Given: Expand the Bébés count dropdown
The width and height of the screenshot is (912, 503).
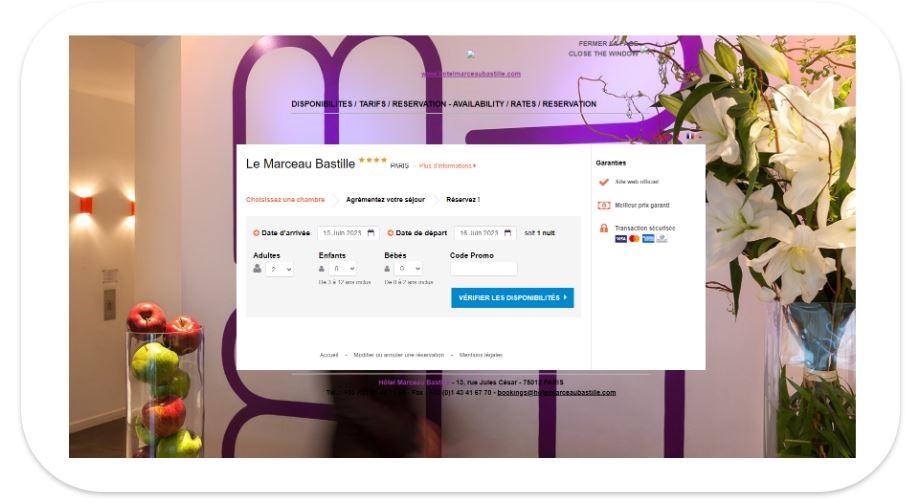Looking at the screenshot, I should (408, 269).
